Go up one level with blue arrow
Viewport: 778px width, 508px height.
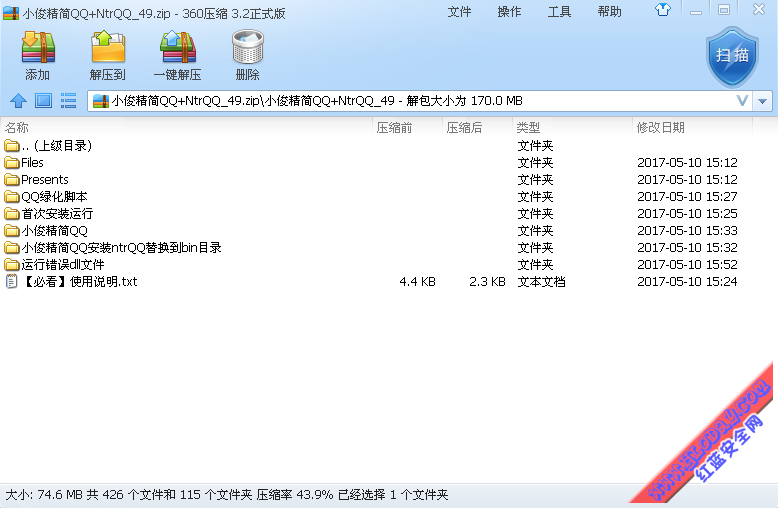pos(19,101)
